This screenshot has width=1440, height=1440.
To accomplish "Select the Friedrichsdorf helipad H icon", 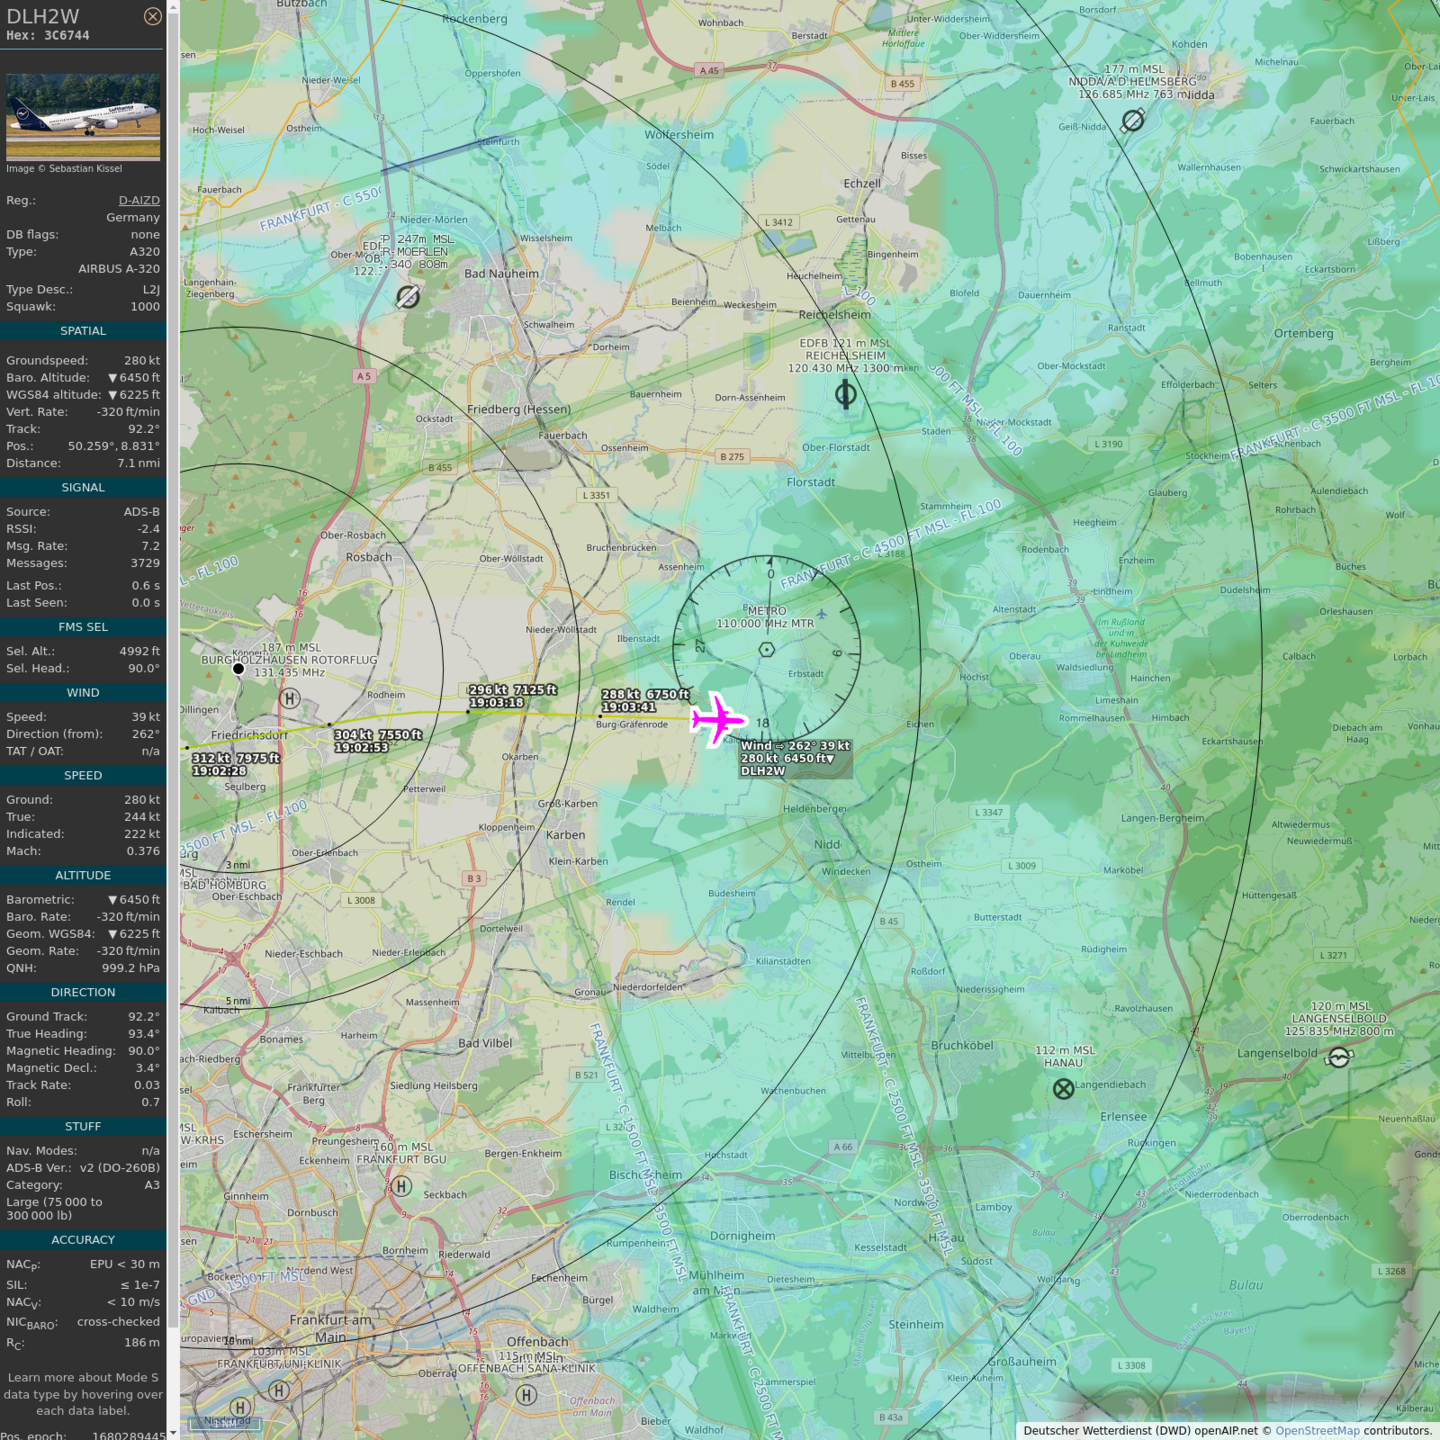I will pyautogui.click(x=289, y=699).
